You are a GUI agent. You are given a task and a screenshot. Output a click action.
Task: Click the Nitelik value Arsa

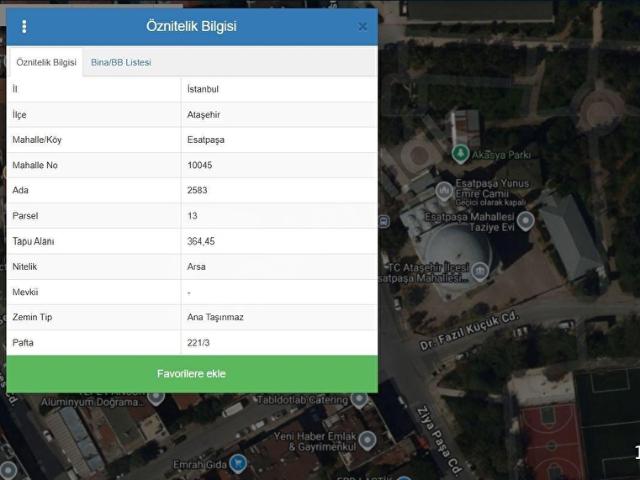196,267
